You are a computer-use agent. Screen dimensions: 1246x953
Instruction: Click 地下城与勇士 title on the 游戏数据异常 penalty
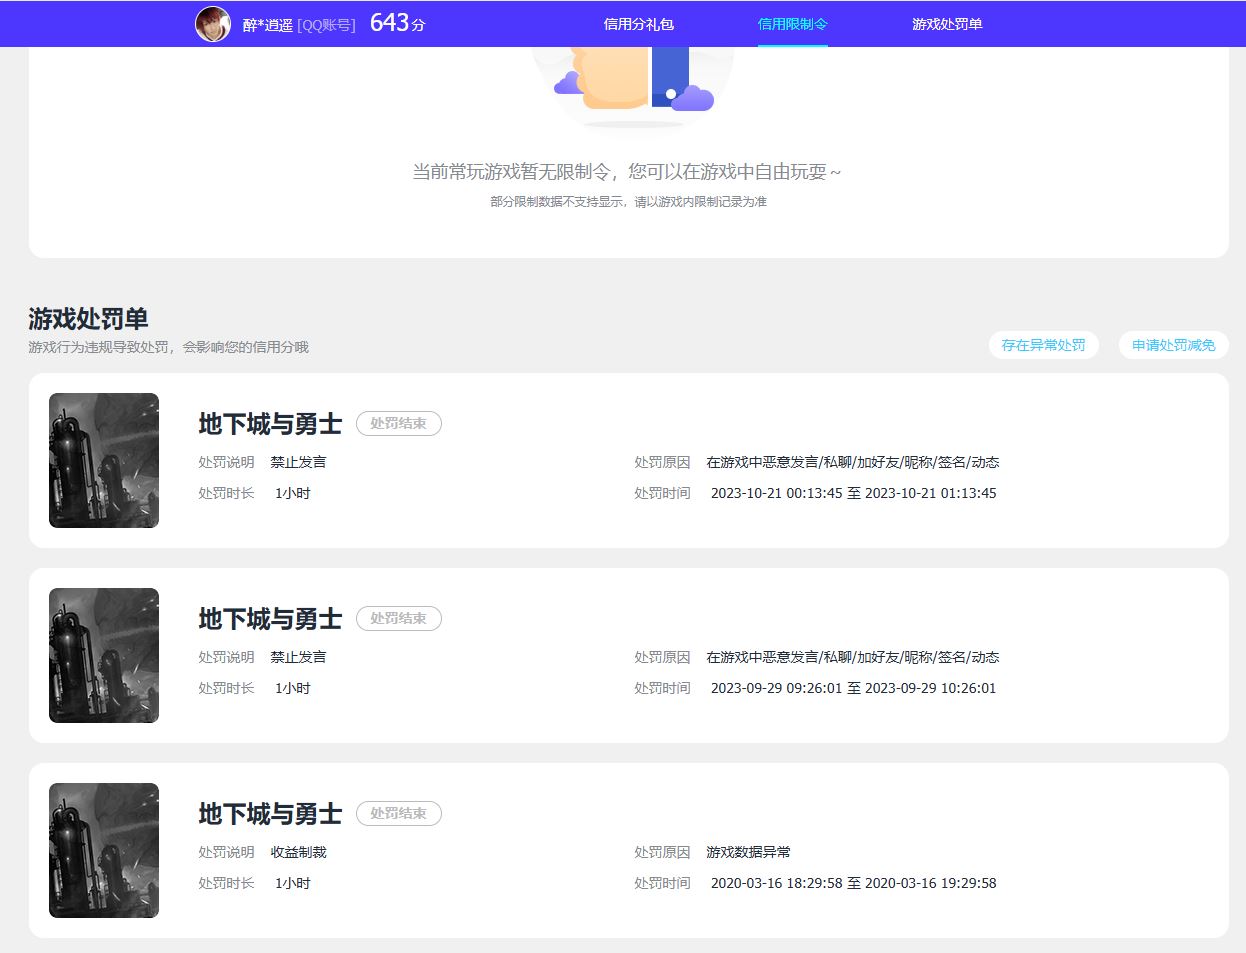270,814
